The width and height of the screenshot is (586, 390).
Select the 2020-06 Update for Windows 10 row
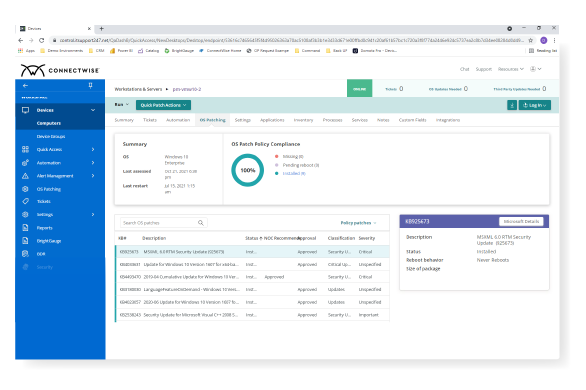pyautogui.click(x=252, y=303)
